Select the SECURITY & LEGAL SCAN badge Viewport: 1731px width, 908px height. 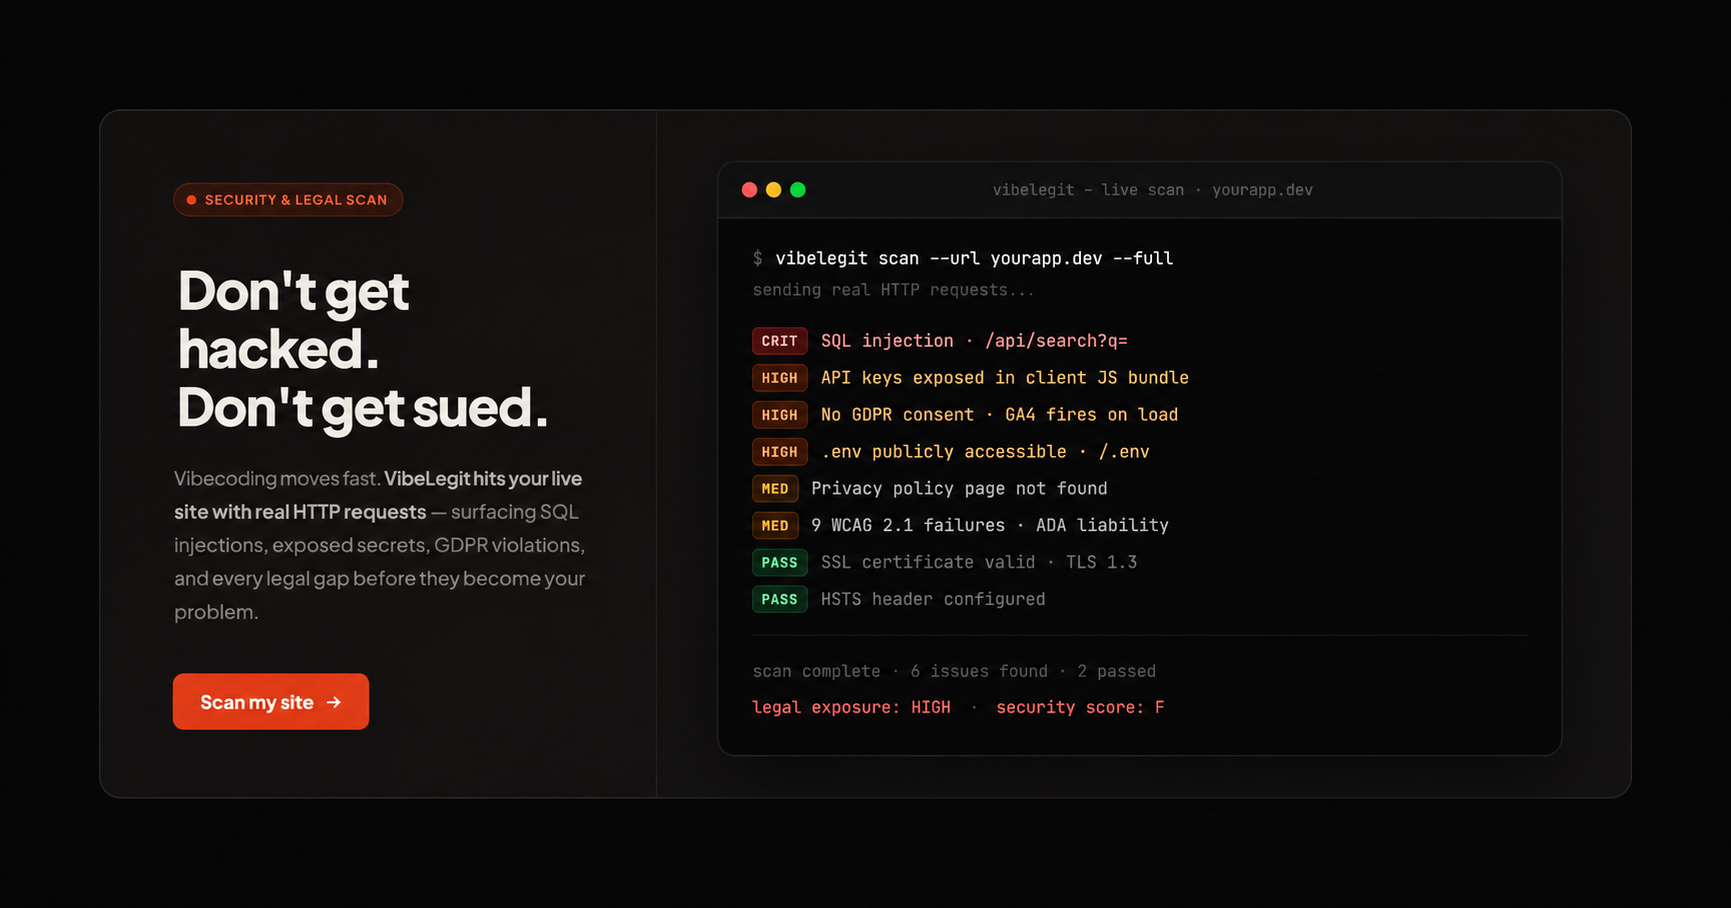(x=288, y=200)
